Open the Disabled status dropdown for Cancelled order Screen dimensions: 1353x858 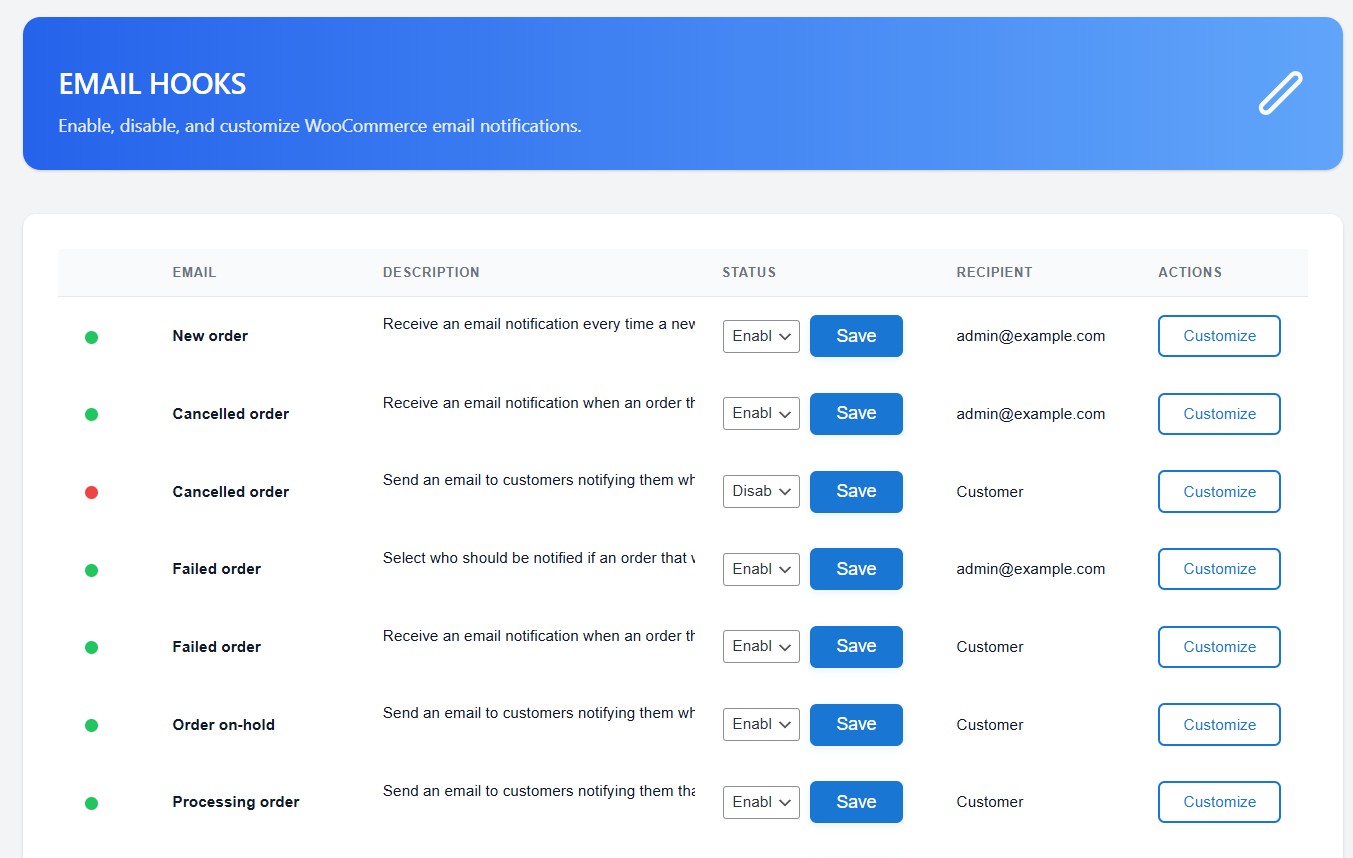tap(761, 491)
